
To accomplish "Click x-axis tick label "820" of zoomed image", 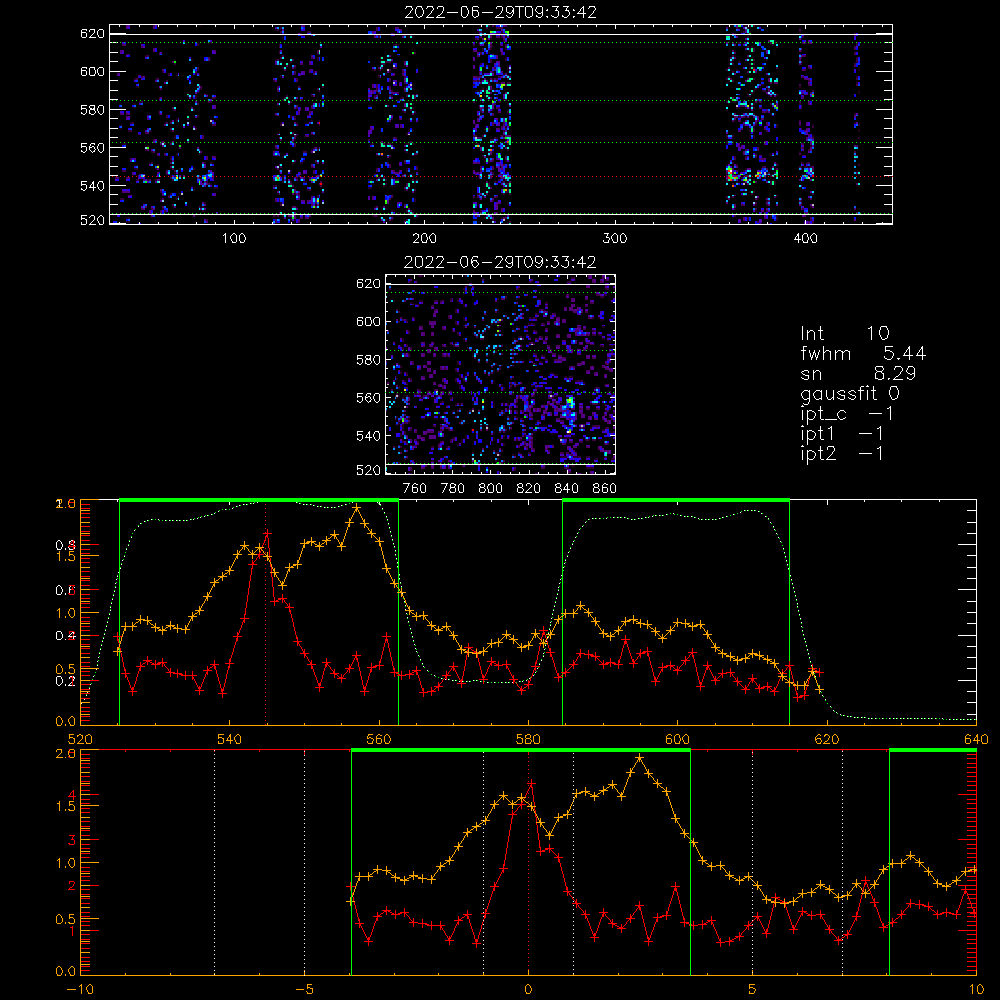I will click(x=529, y=489).
